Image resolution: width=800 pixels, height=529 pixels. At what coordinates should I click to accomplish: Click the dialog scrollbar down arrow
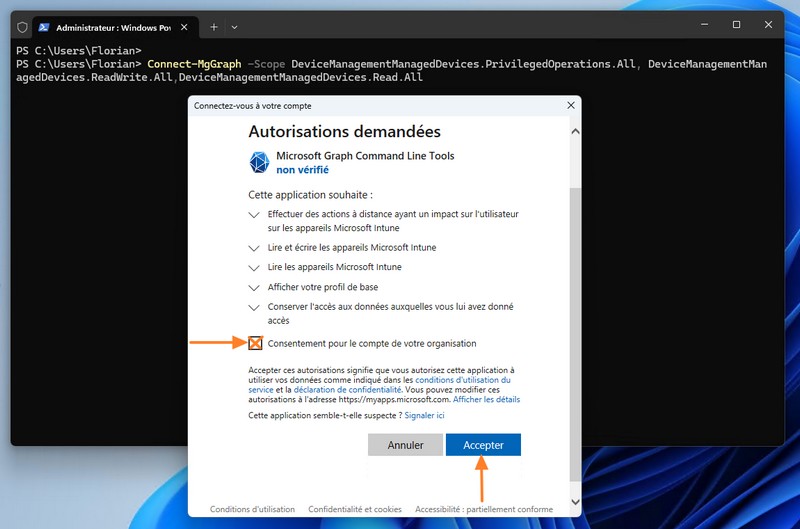pos(575,502)
